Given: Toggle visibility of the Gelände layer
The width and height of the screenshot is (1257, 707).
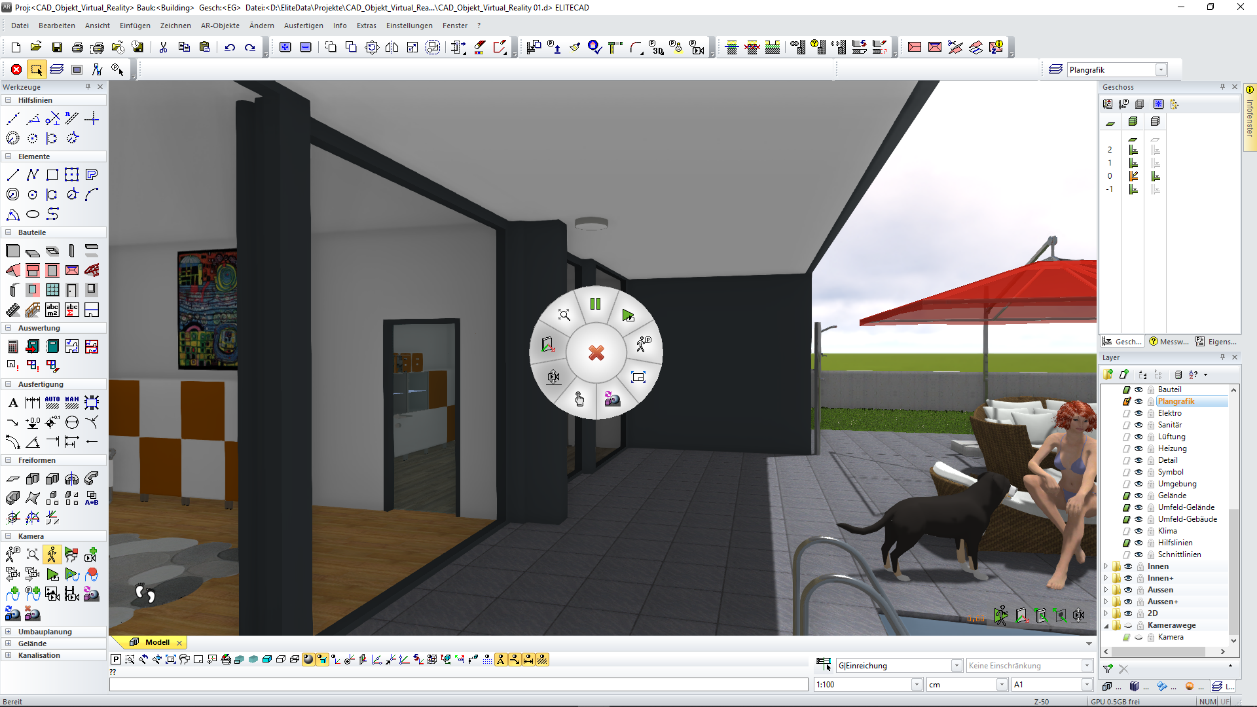Looking at the screenshot, I should (x=1138, y=496).
